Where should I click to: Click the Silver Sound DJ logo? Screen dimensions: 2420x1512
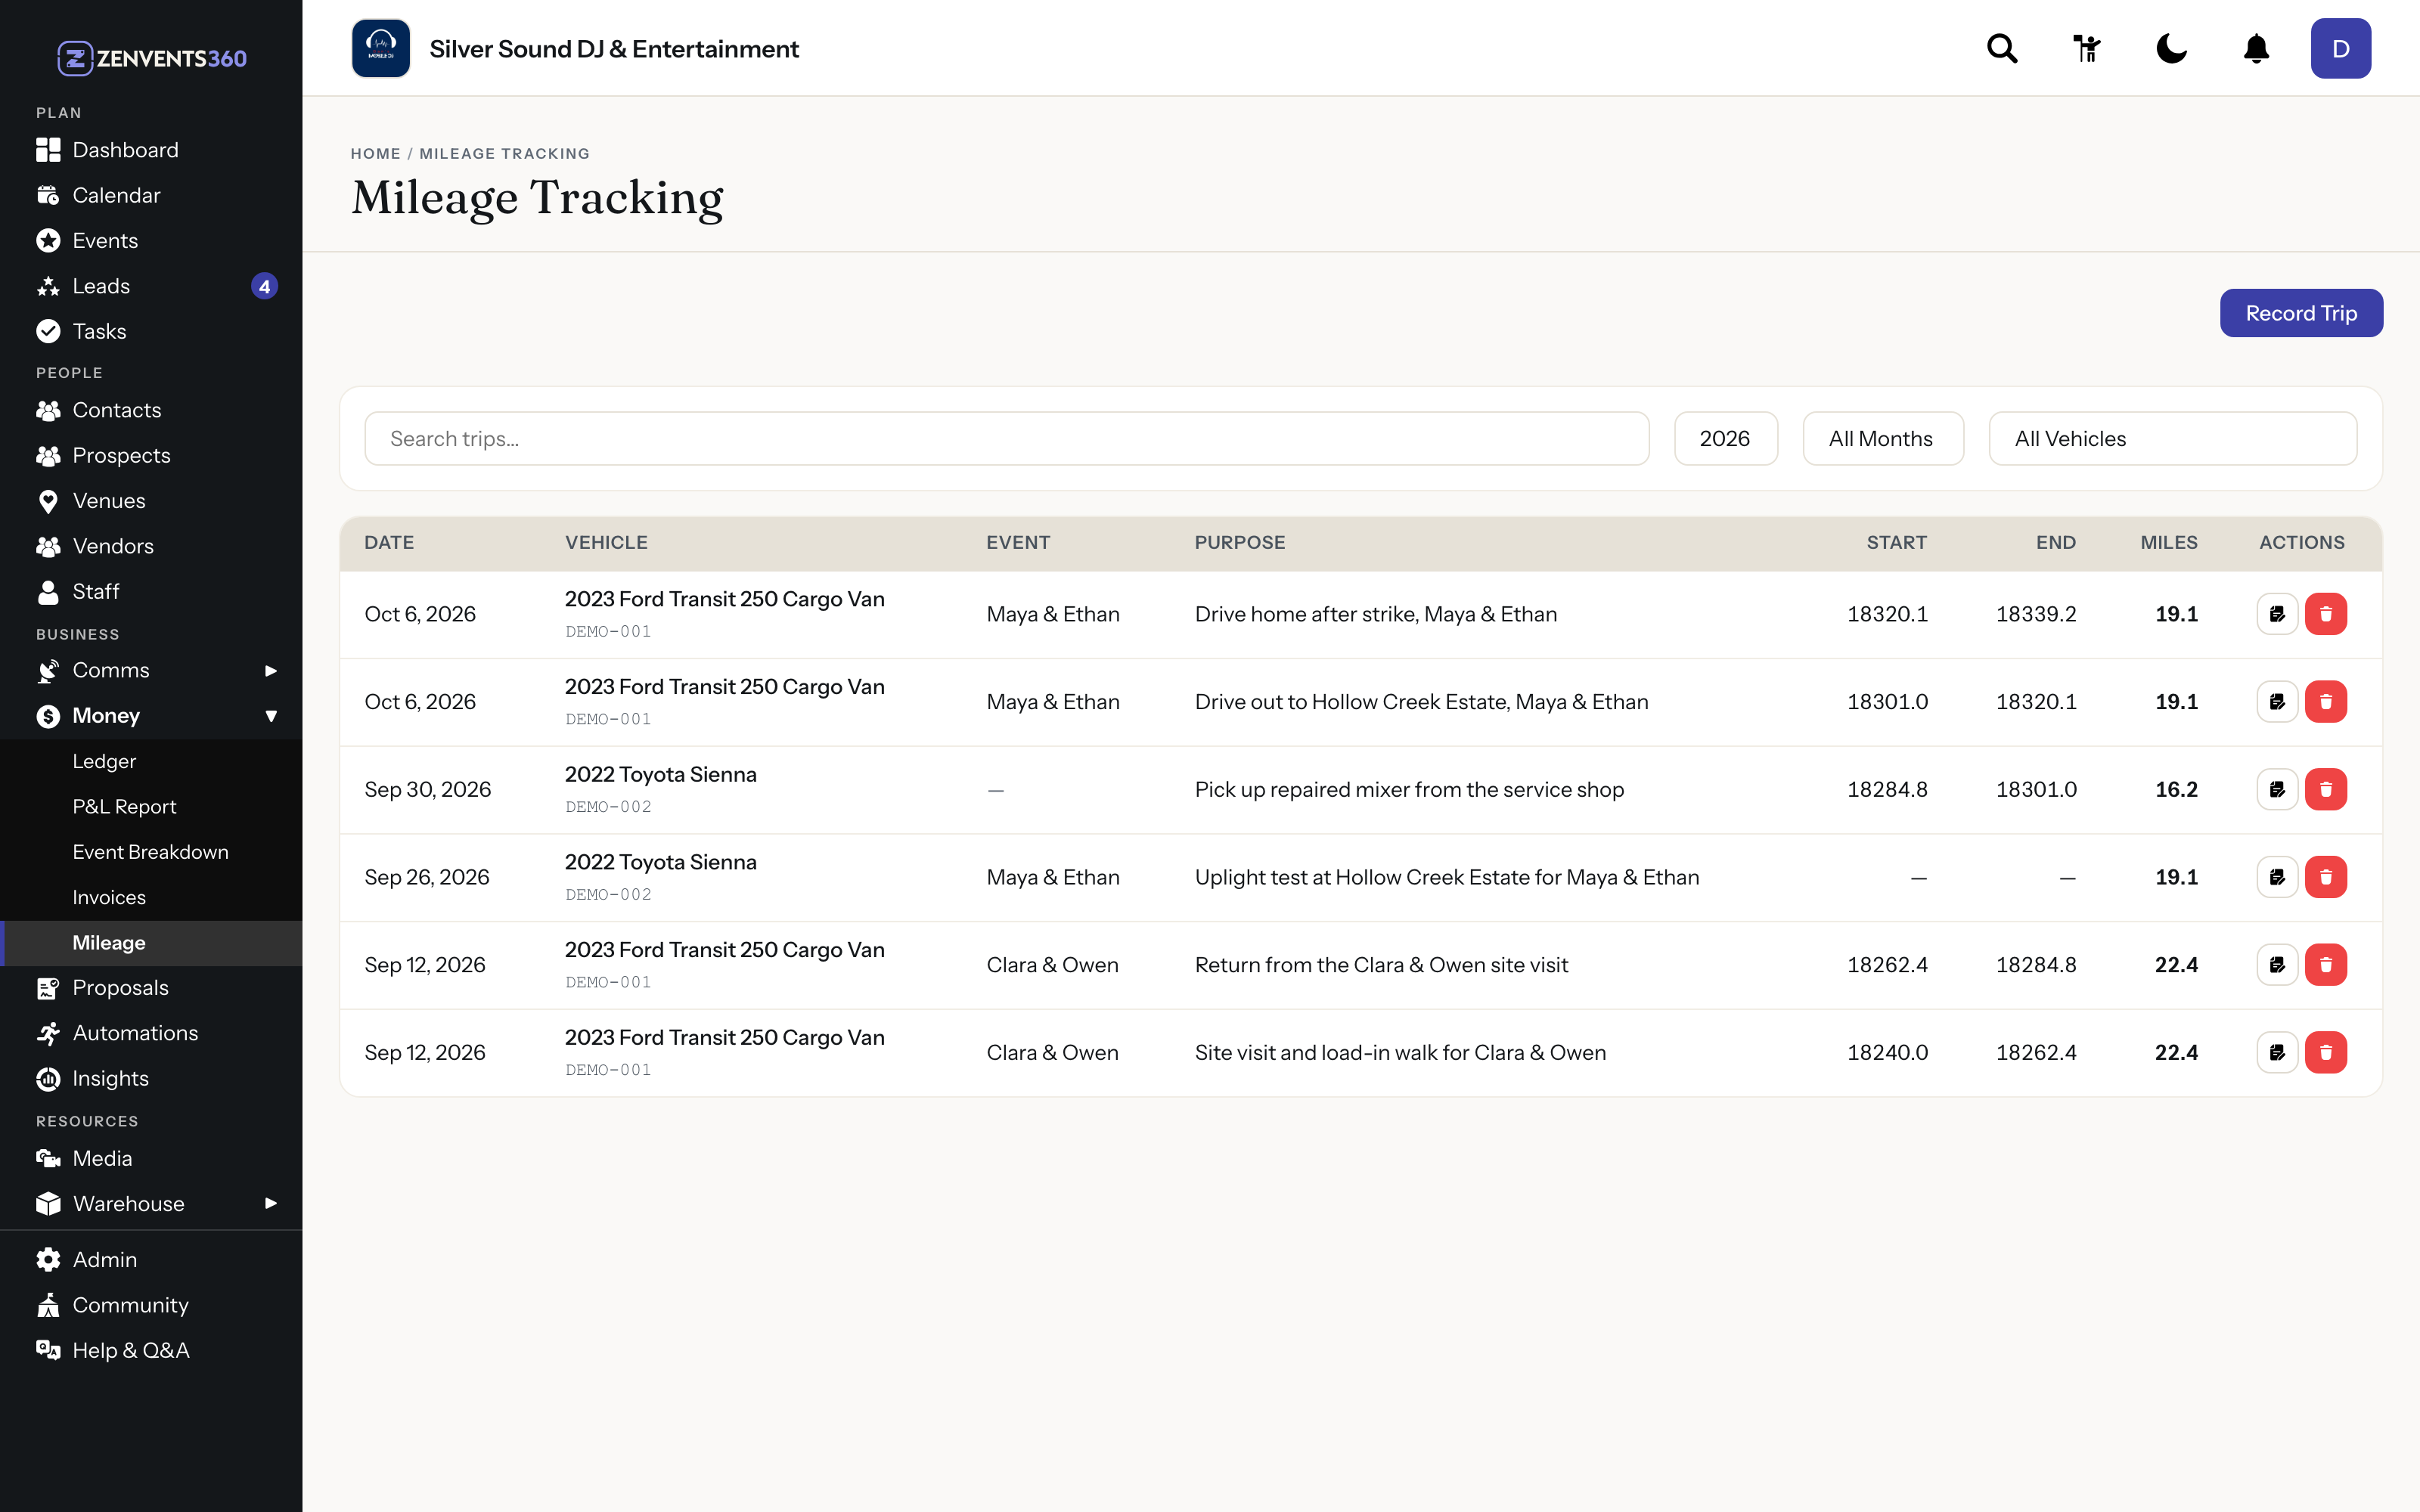point(381,48)
